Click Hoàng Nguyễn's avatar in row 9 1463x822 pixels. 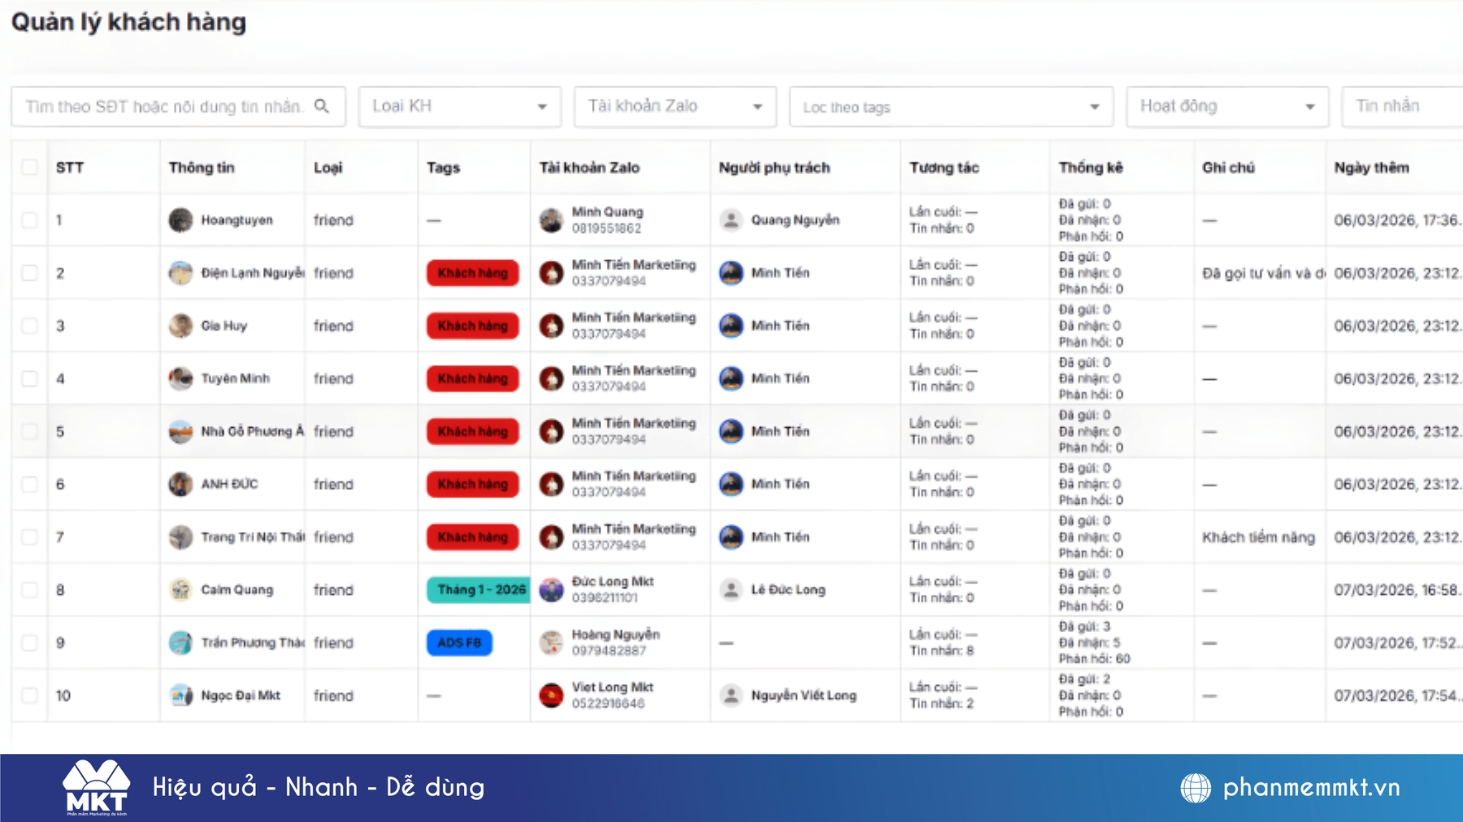(549, 641)
